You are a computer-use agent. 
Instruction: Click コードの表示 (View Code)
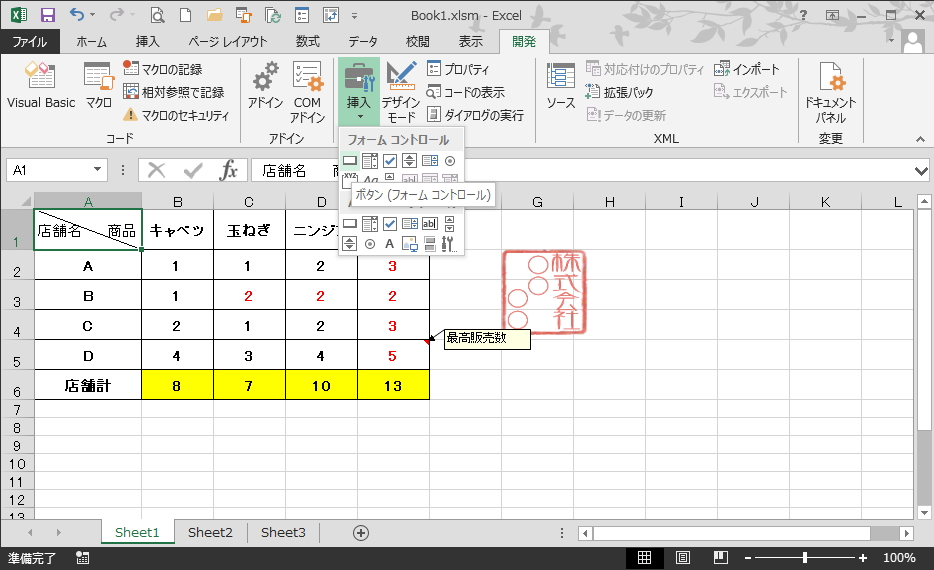(466, 92)
